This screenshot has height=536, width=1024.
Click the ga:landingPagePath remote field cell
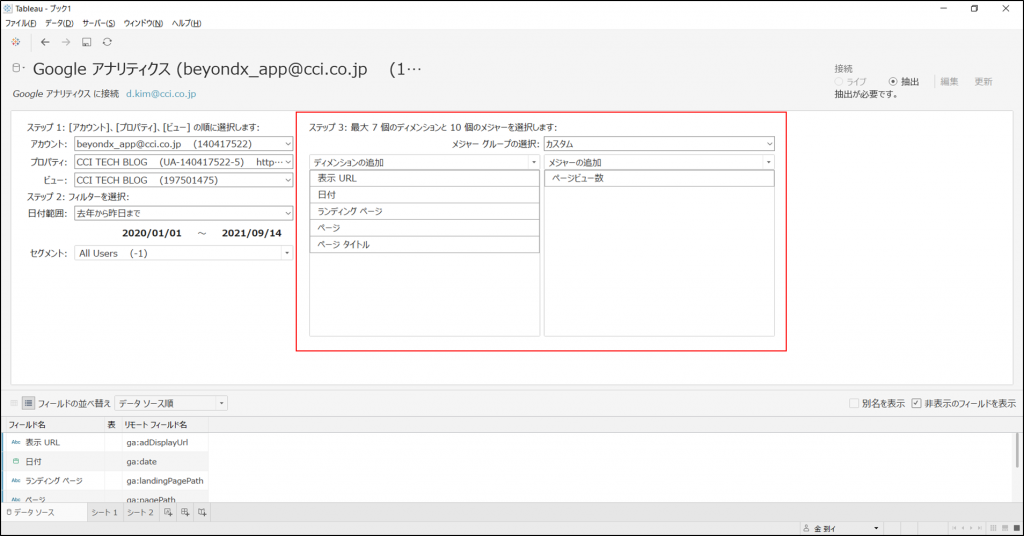(163, 481)
